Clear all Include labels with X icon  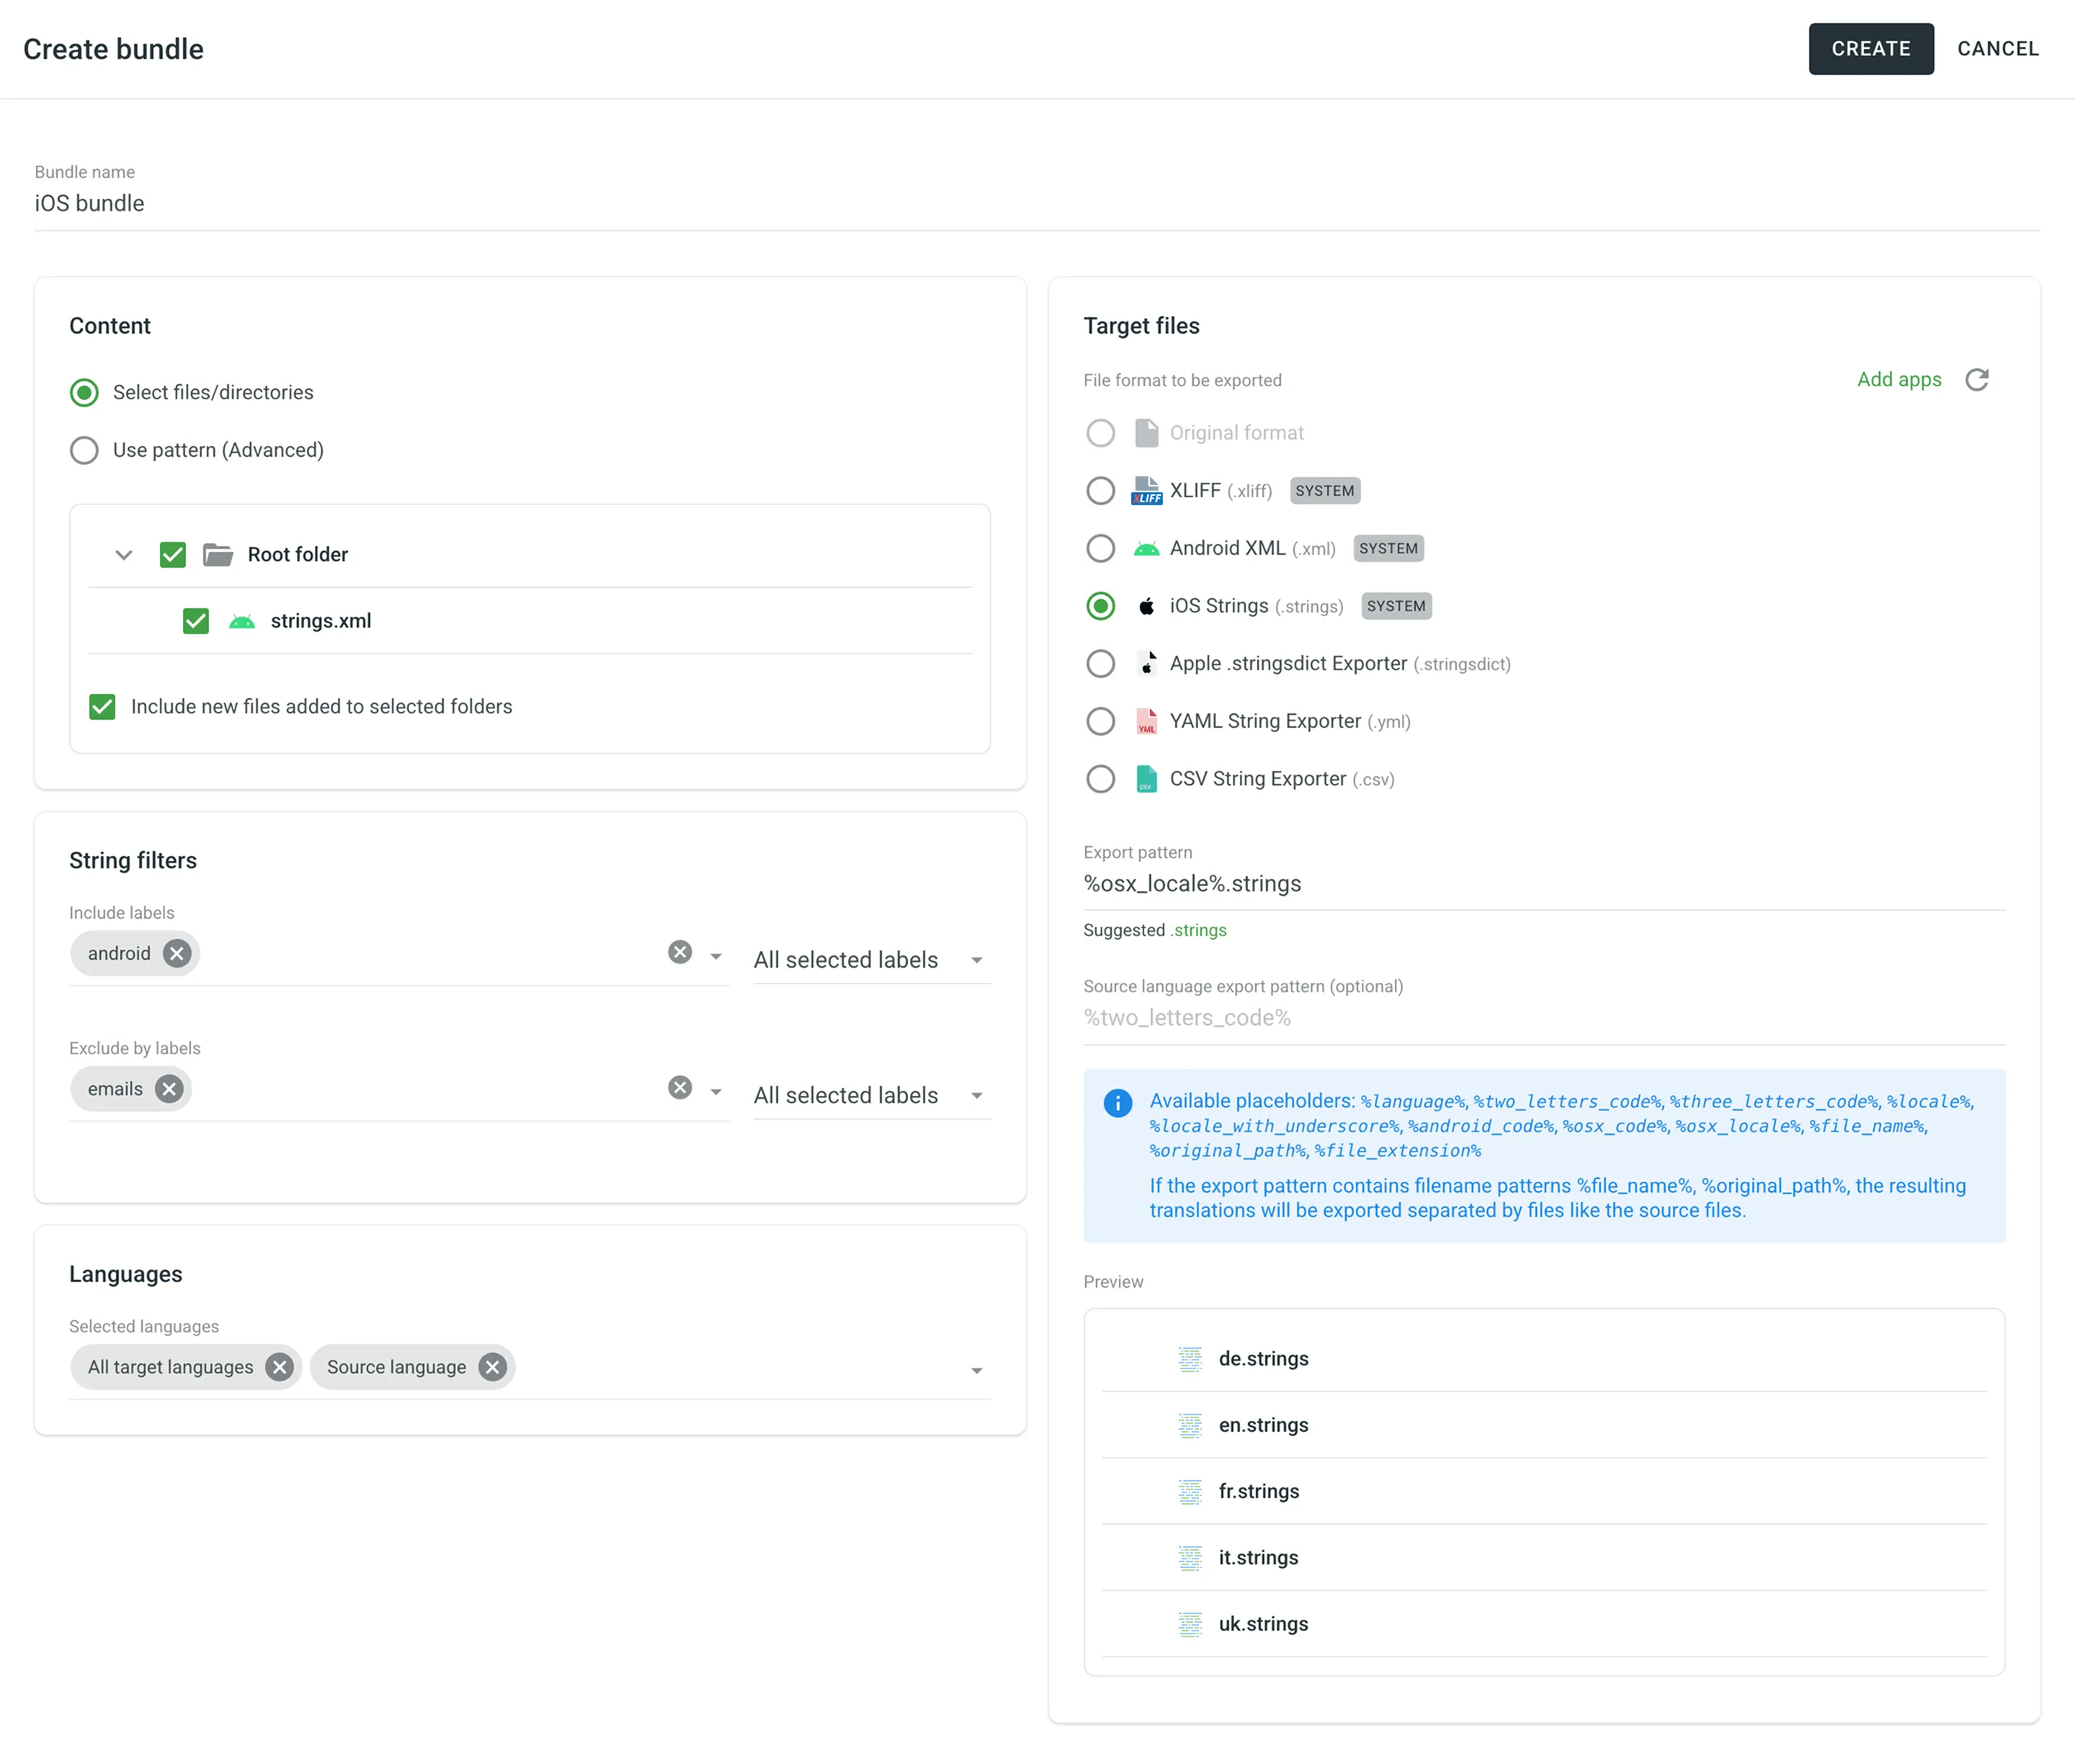click(680, 952)
